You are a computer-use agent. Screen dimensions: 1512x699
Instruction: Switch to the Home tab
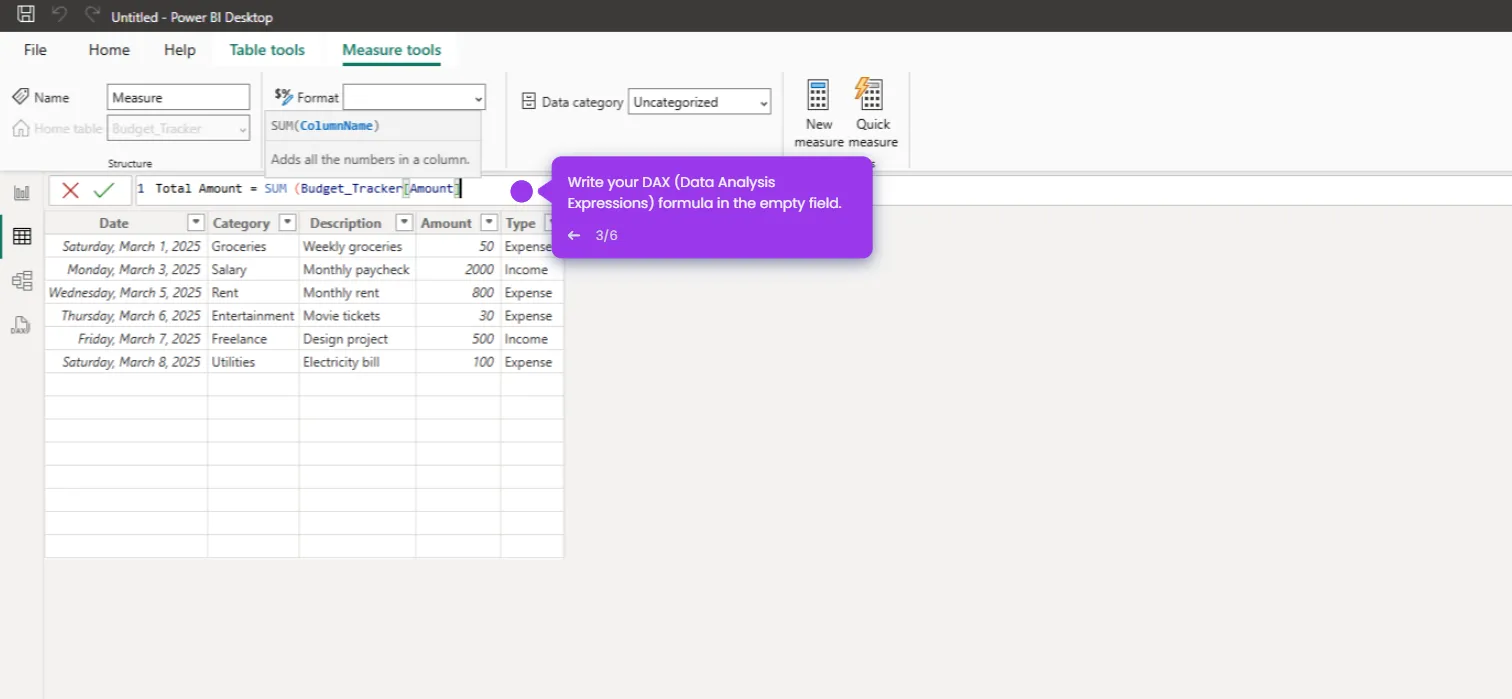(x=109, y=49)
